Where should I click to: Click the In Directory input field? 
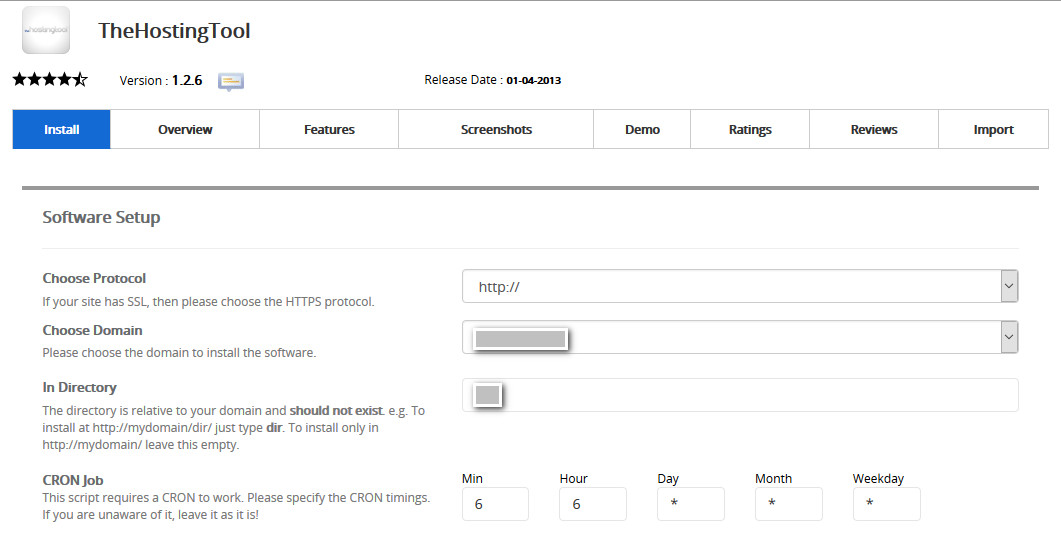[740, 395]
